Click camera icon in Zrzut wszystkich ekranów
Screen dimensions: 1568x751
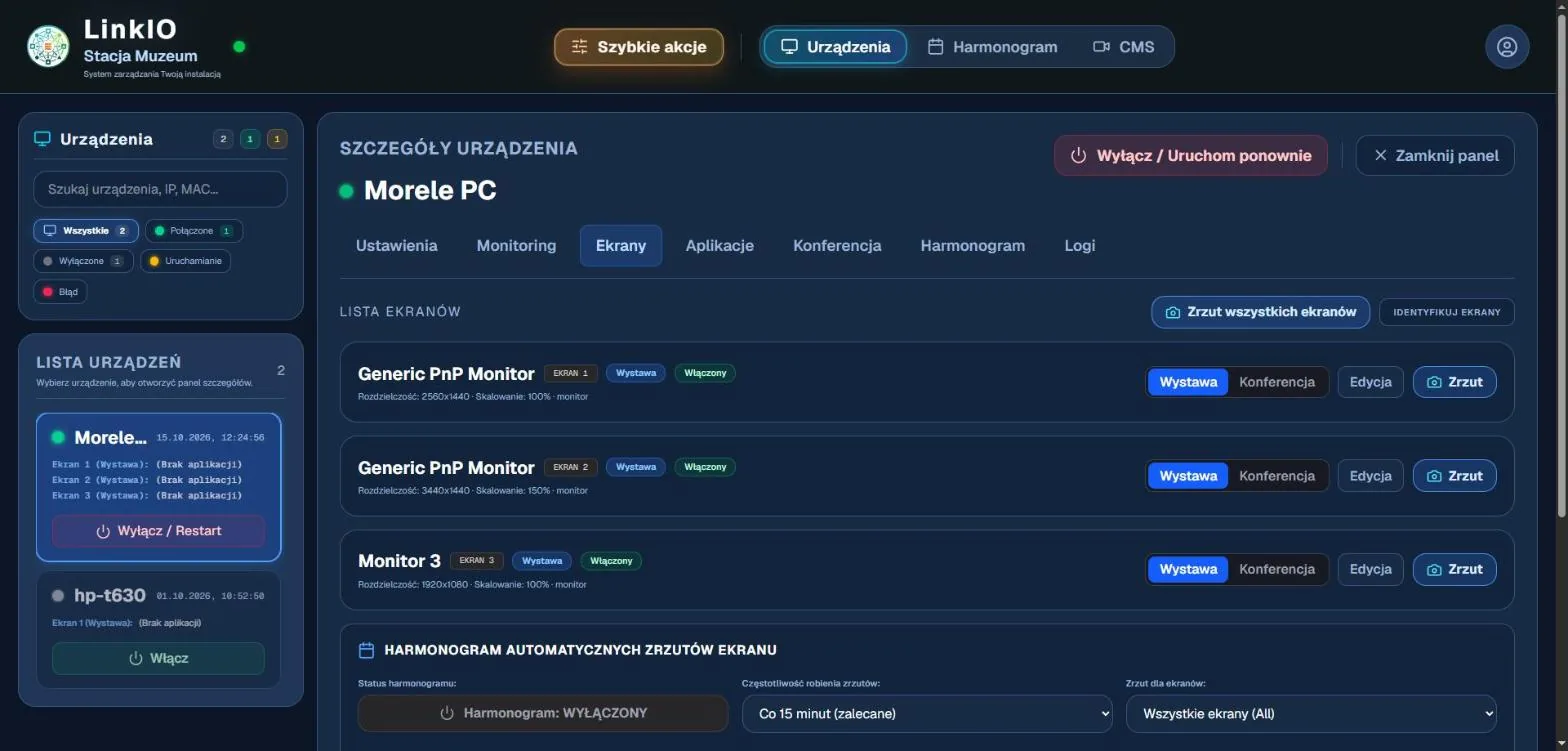point(1173,312)
